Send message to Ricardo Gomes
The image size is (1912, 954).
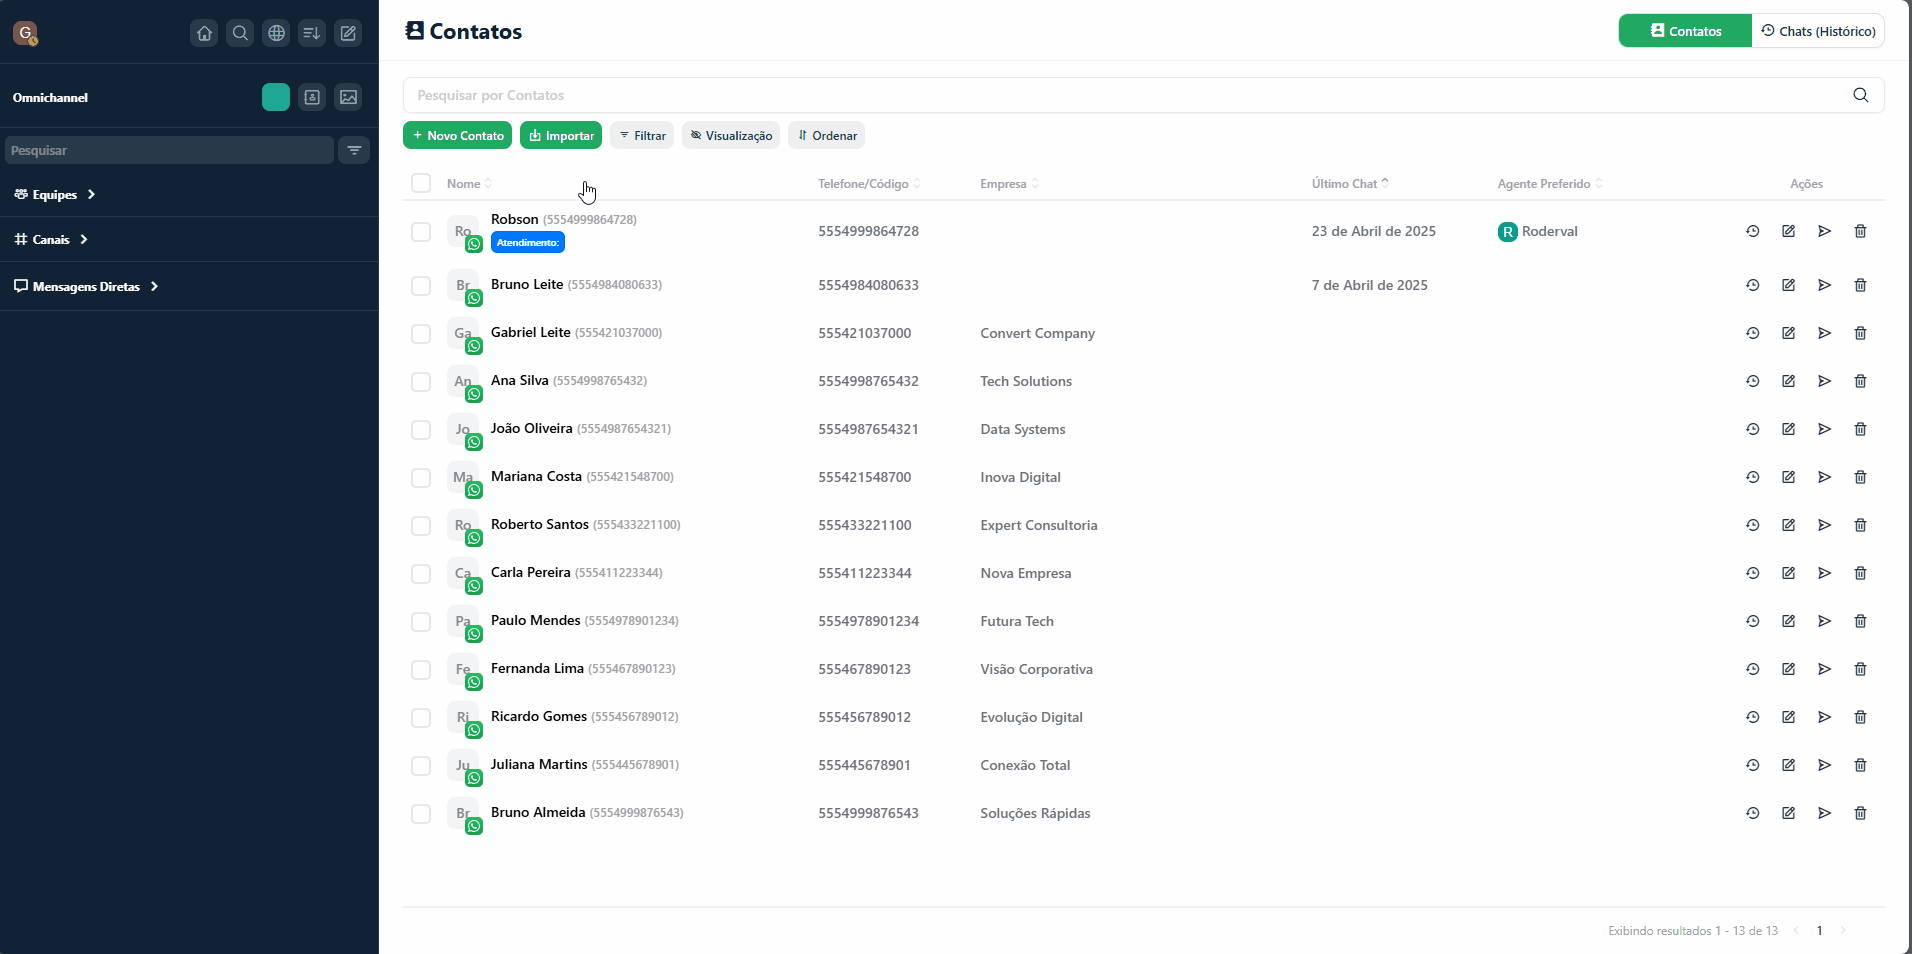tap(1824, 717)
